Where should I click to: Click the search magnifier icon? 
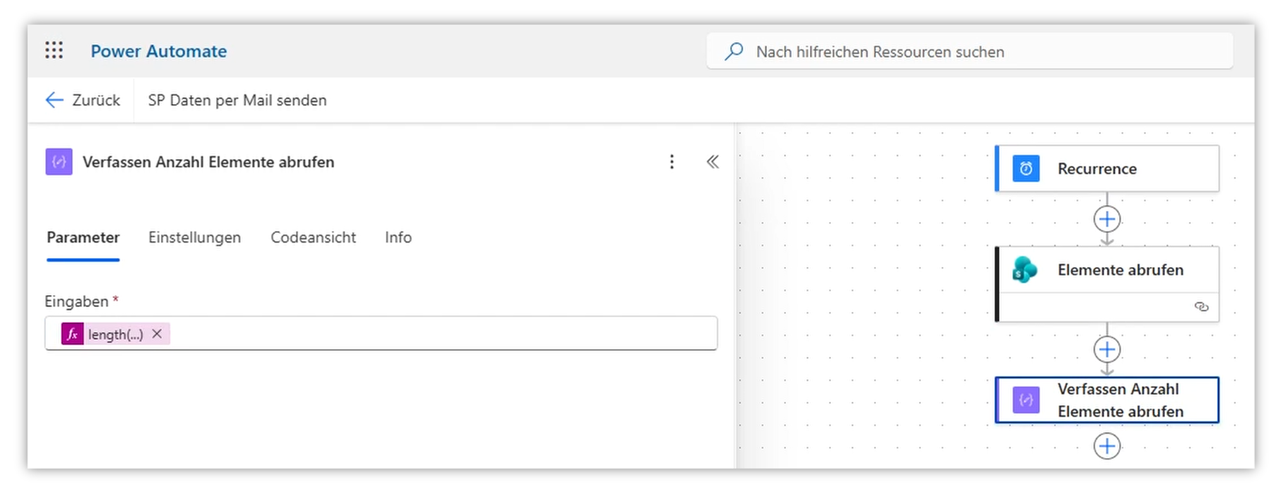click(x=734, y=51)
